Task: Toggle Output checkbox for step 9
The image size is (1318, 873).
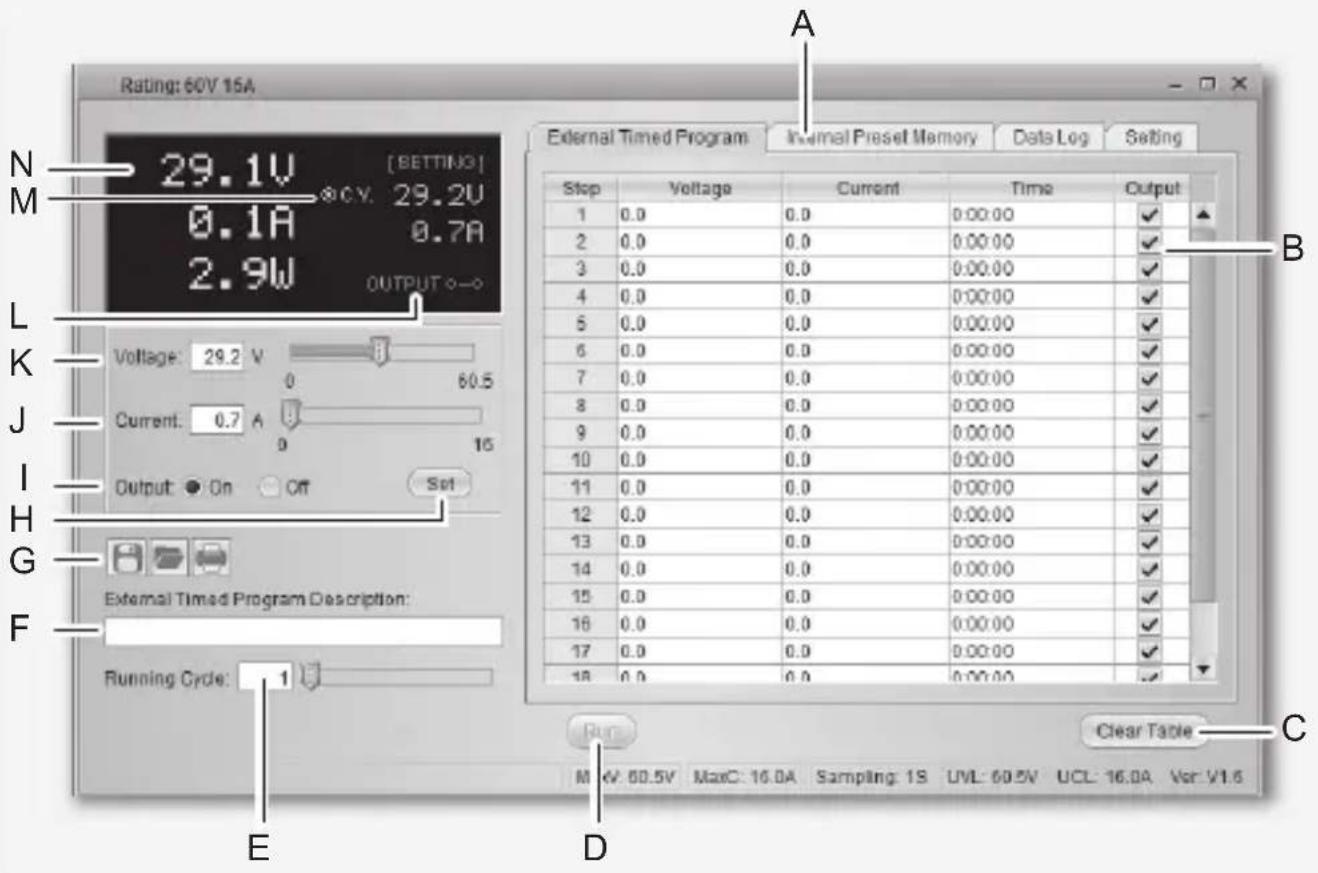Action: (1152, 434)
